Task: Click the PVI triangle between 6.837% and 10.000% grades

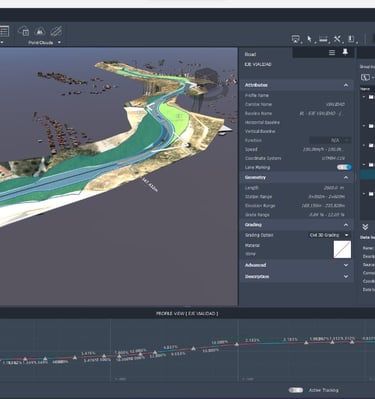Action: point(193,349)
